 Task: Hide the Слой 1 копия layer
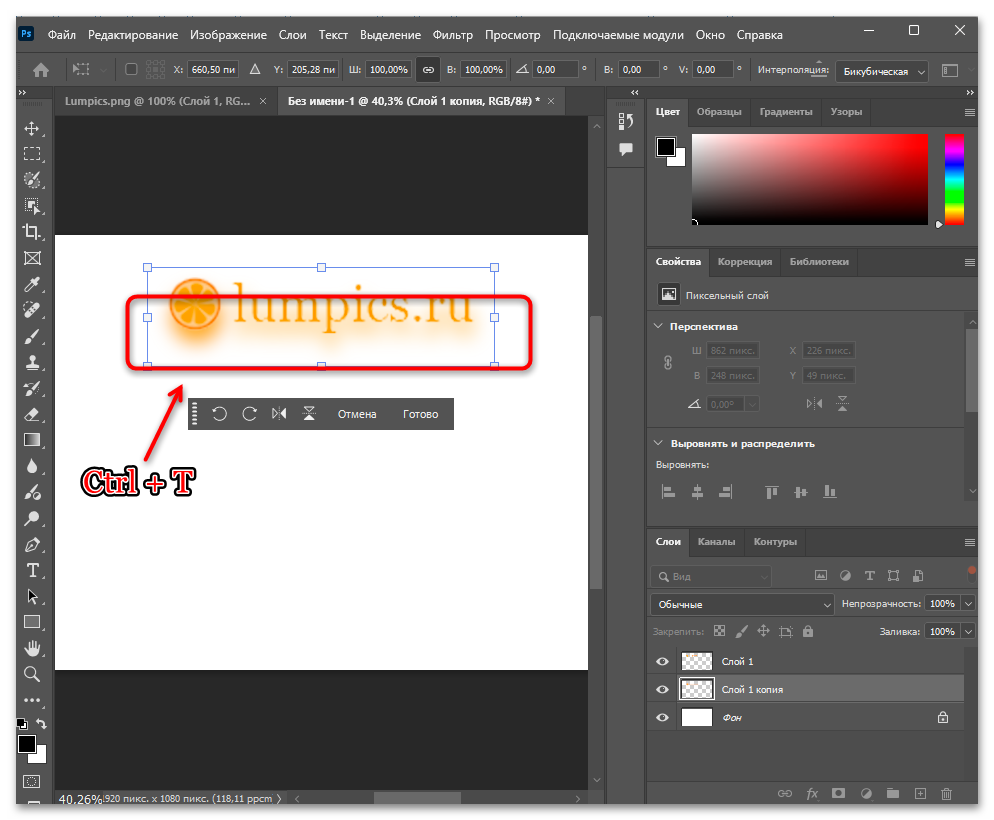click(662, 689)
